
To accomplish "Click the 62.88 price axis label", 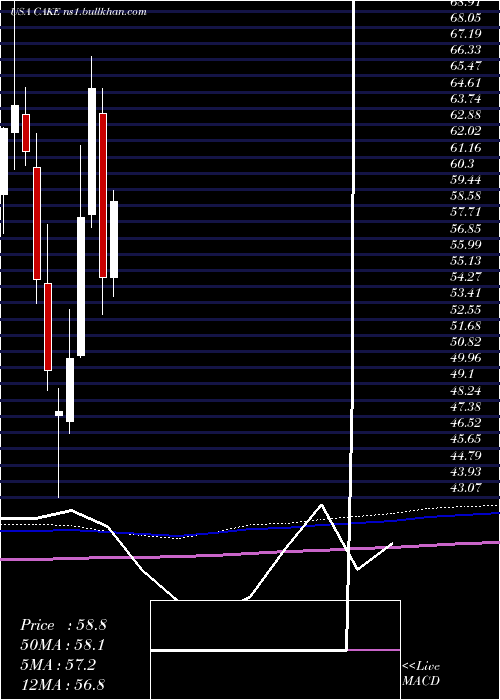I will (466, 115).
